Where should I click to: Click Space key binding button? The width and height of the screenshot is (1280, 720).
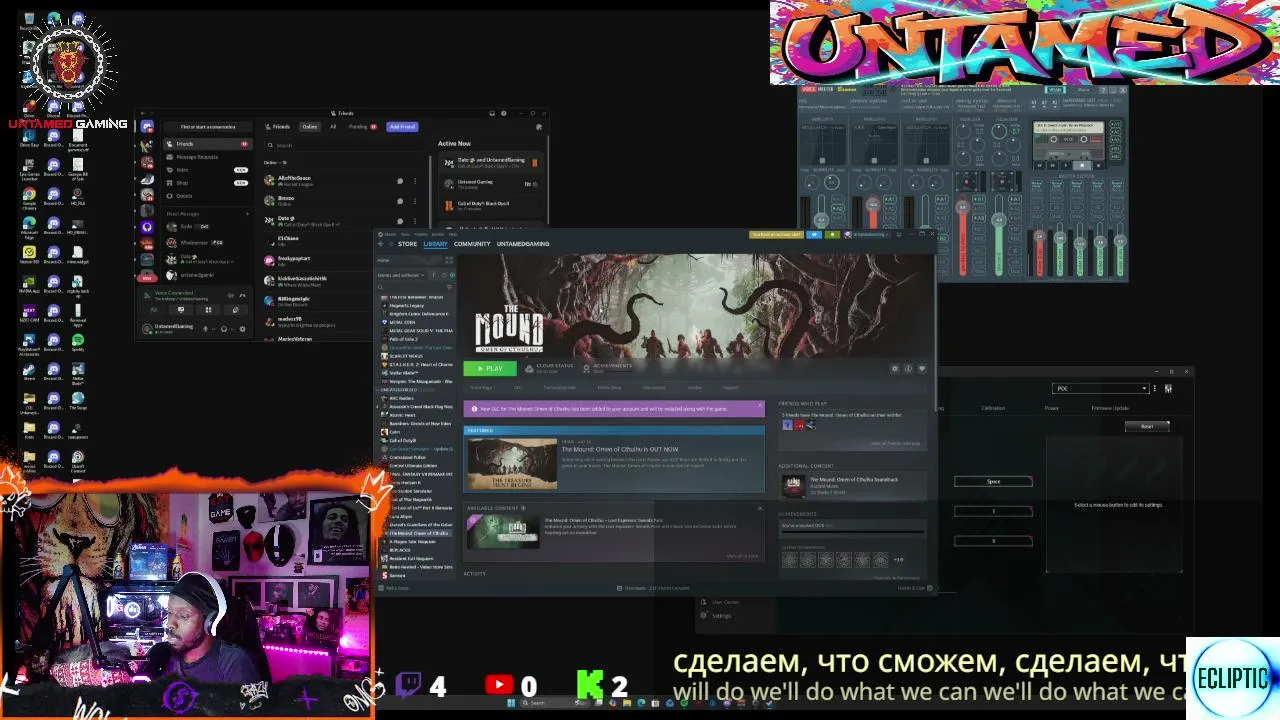pos(993,481)
